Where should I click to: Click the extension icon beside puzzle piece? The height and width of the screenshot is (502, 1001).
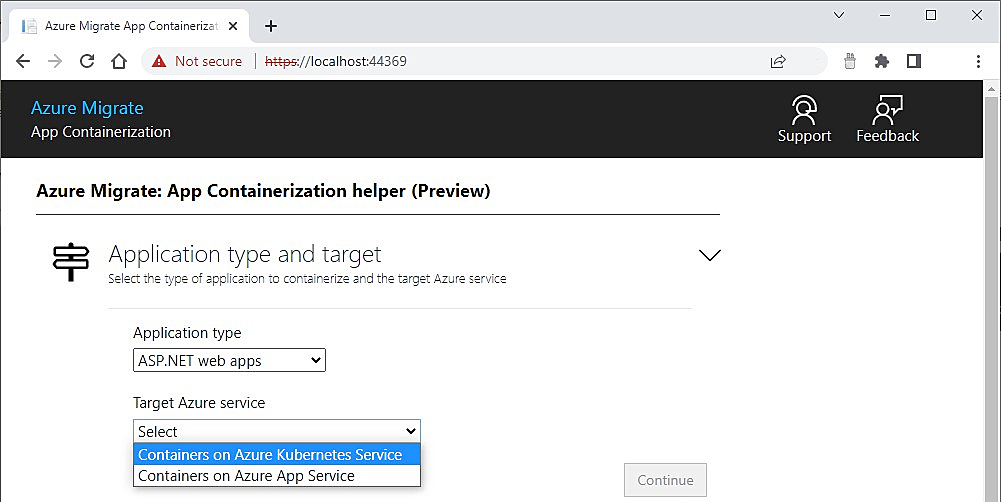pyautogui.click(x=850, y=61)
